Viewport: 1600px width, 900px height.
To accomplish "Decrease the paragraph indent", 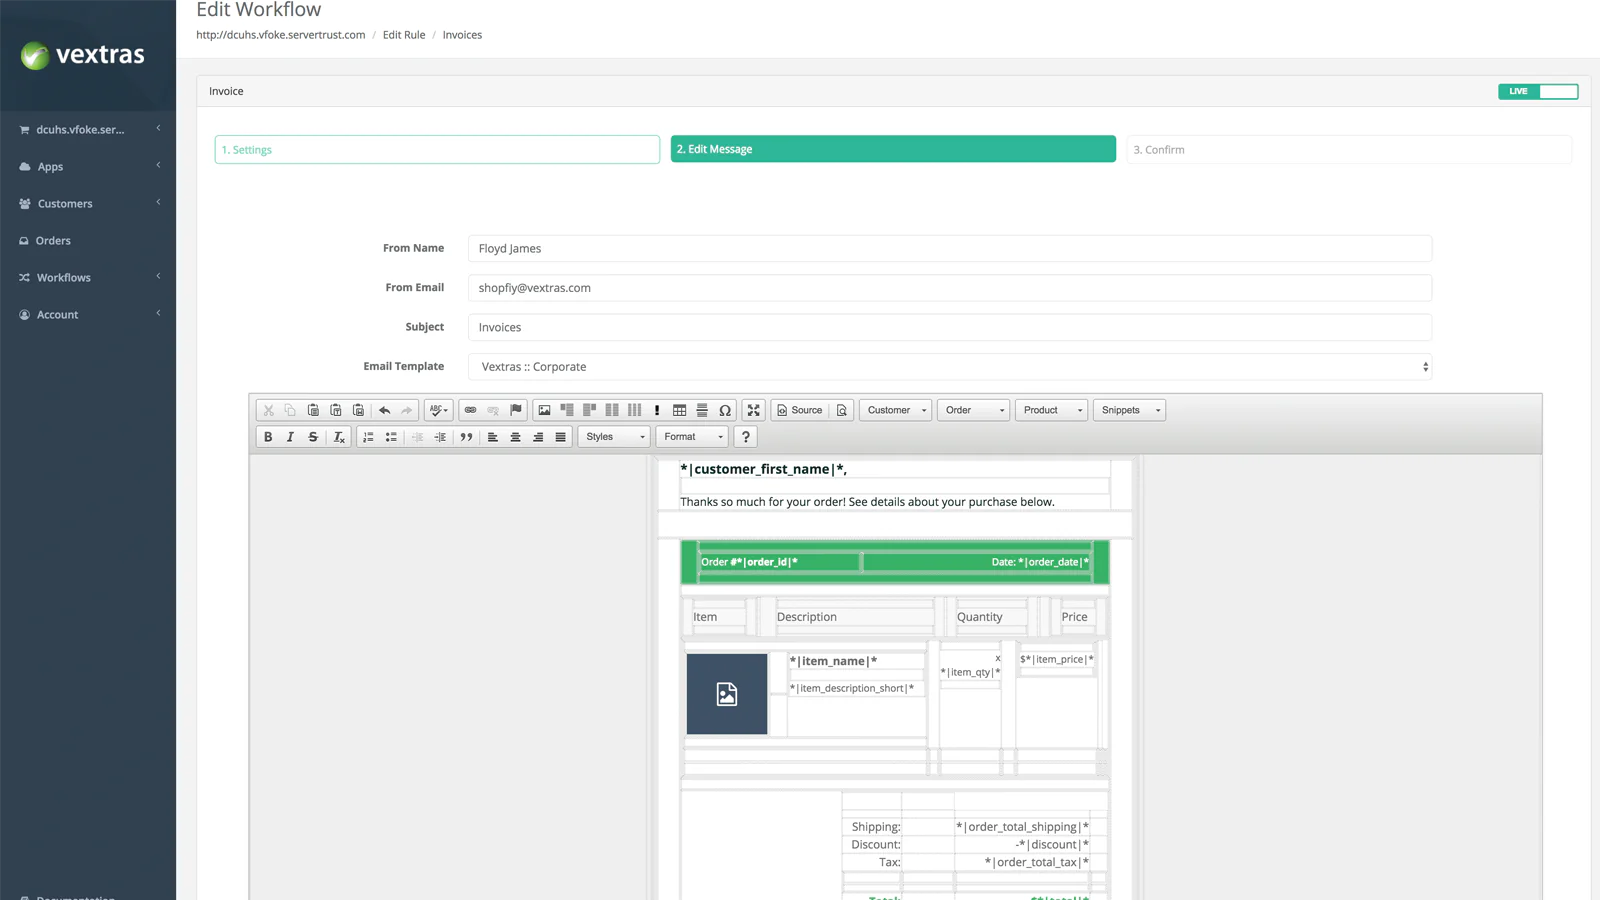I will coord(417,437).
